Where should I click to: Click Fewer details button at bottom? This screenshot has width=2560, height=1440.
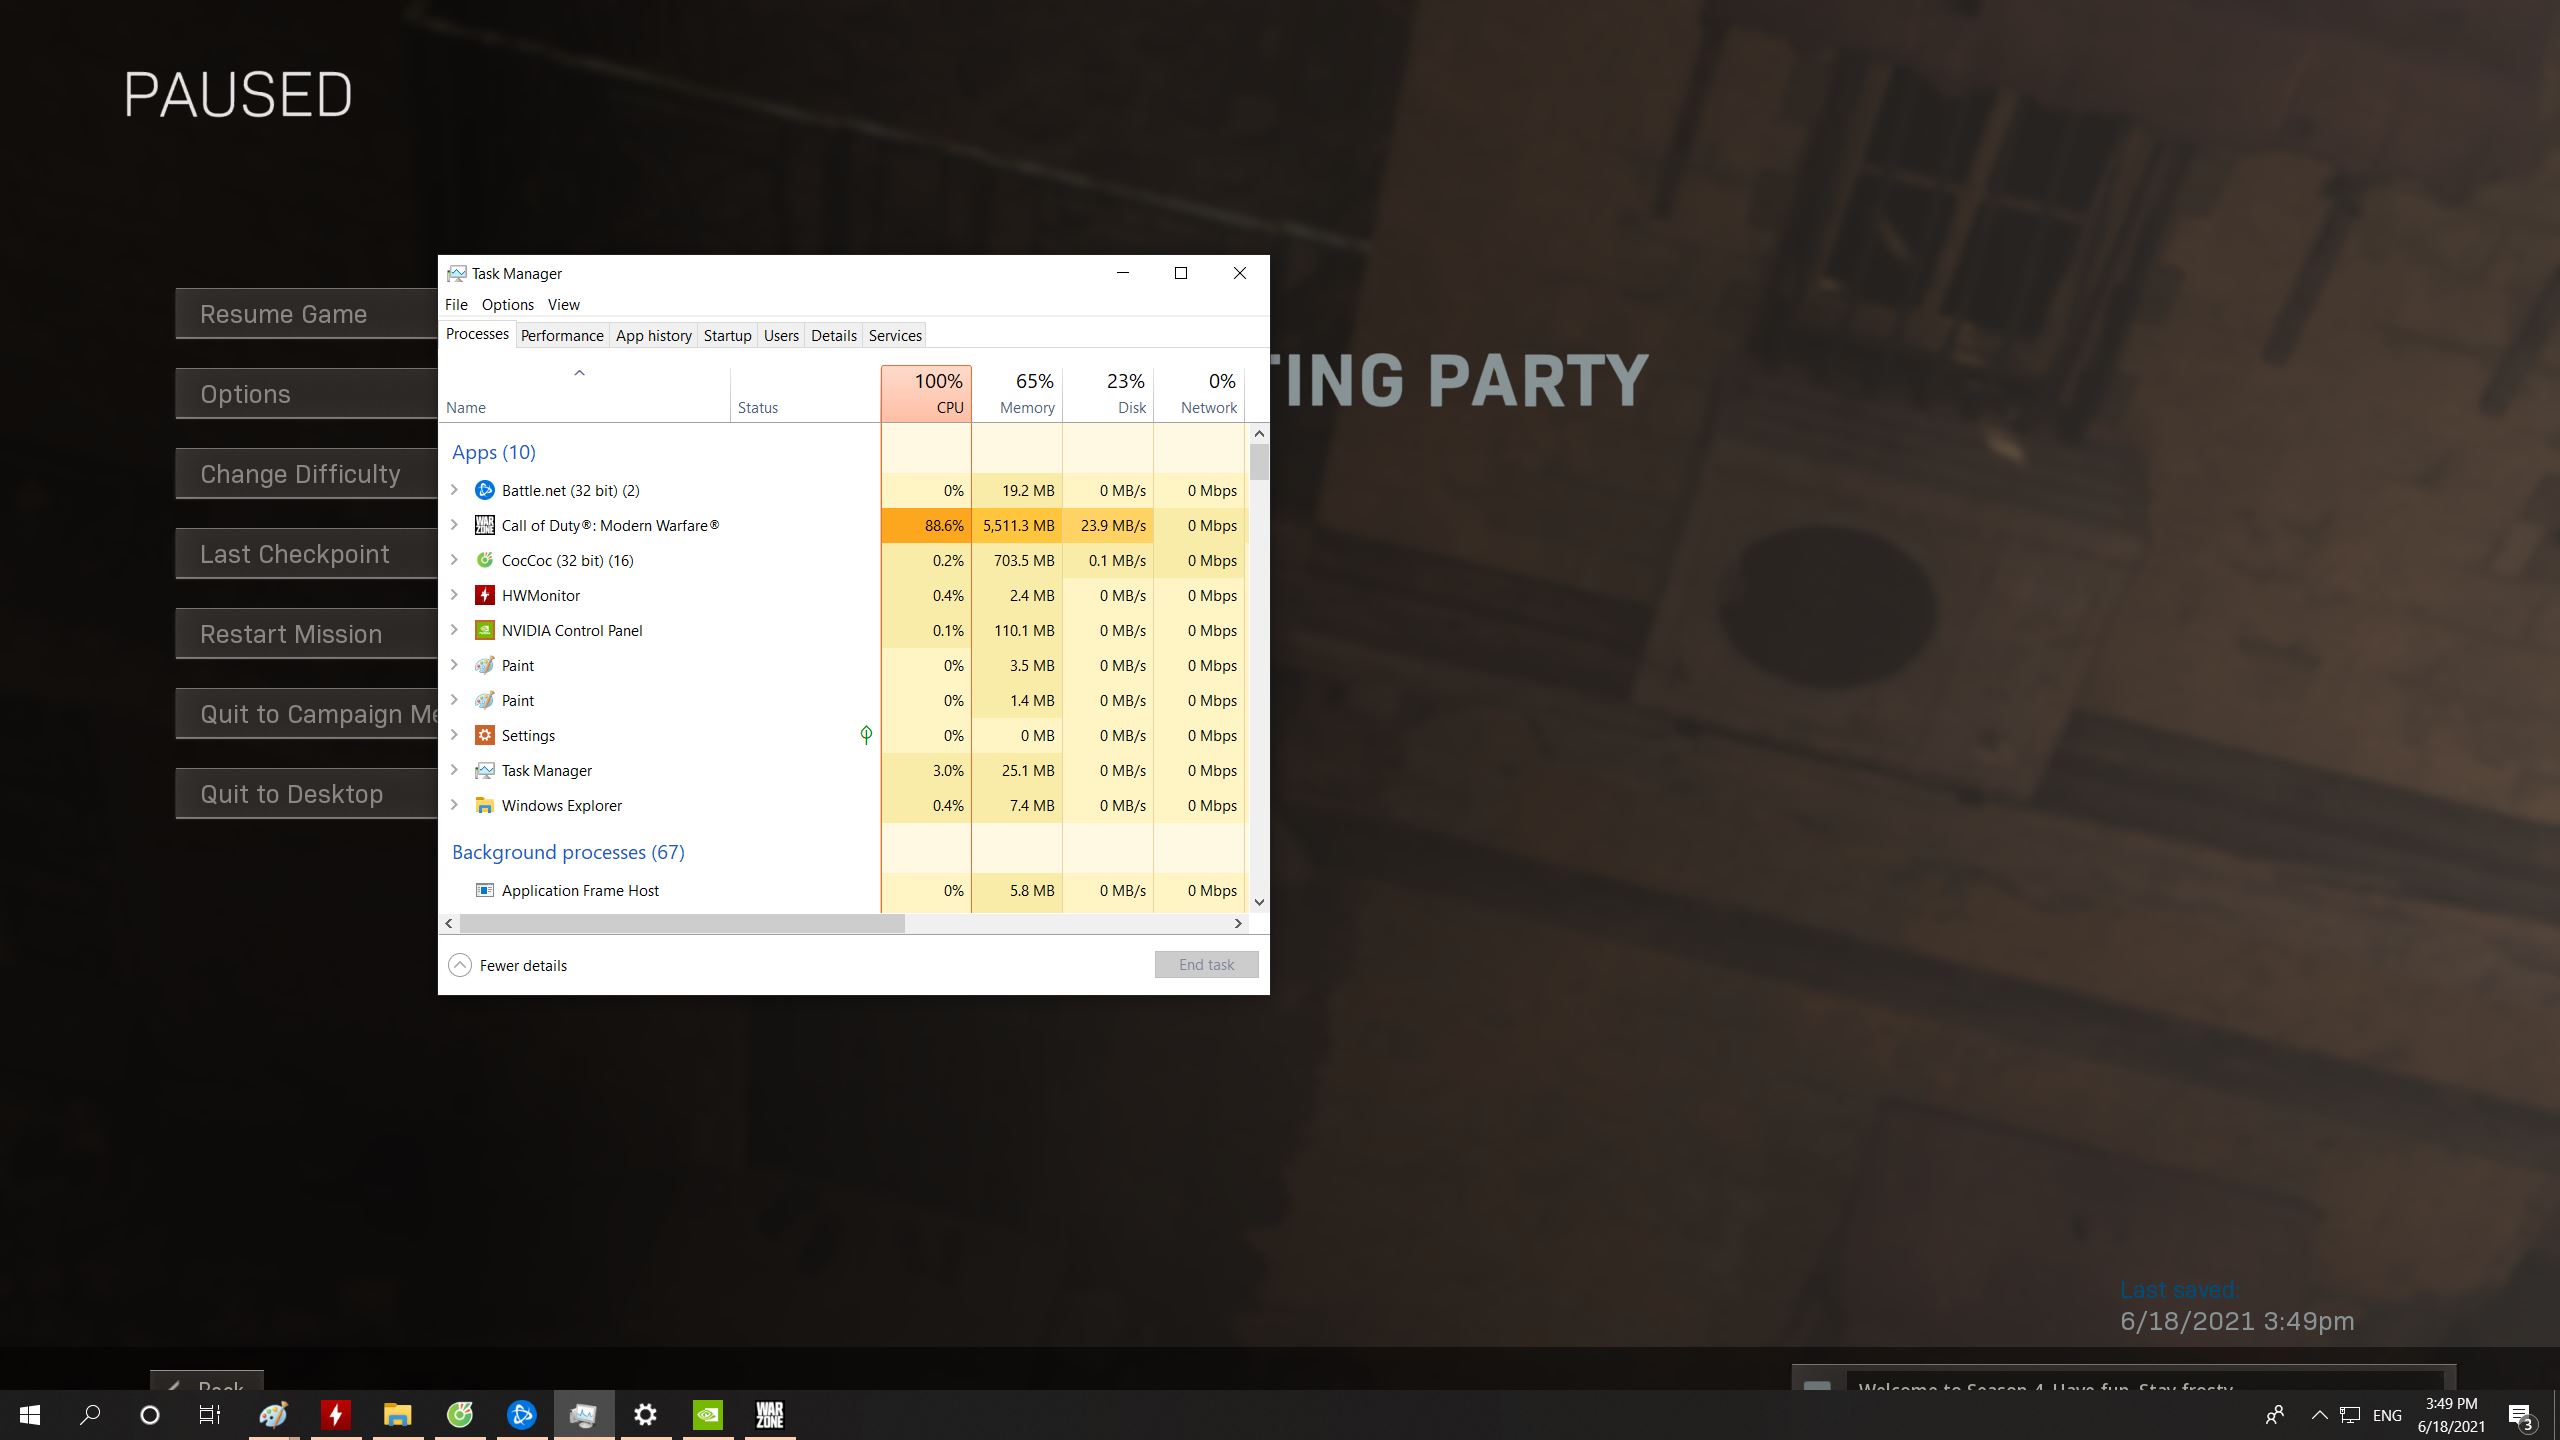[508, 964]
